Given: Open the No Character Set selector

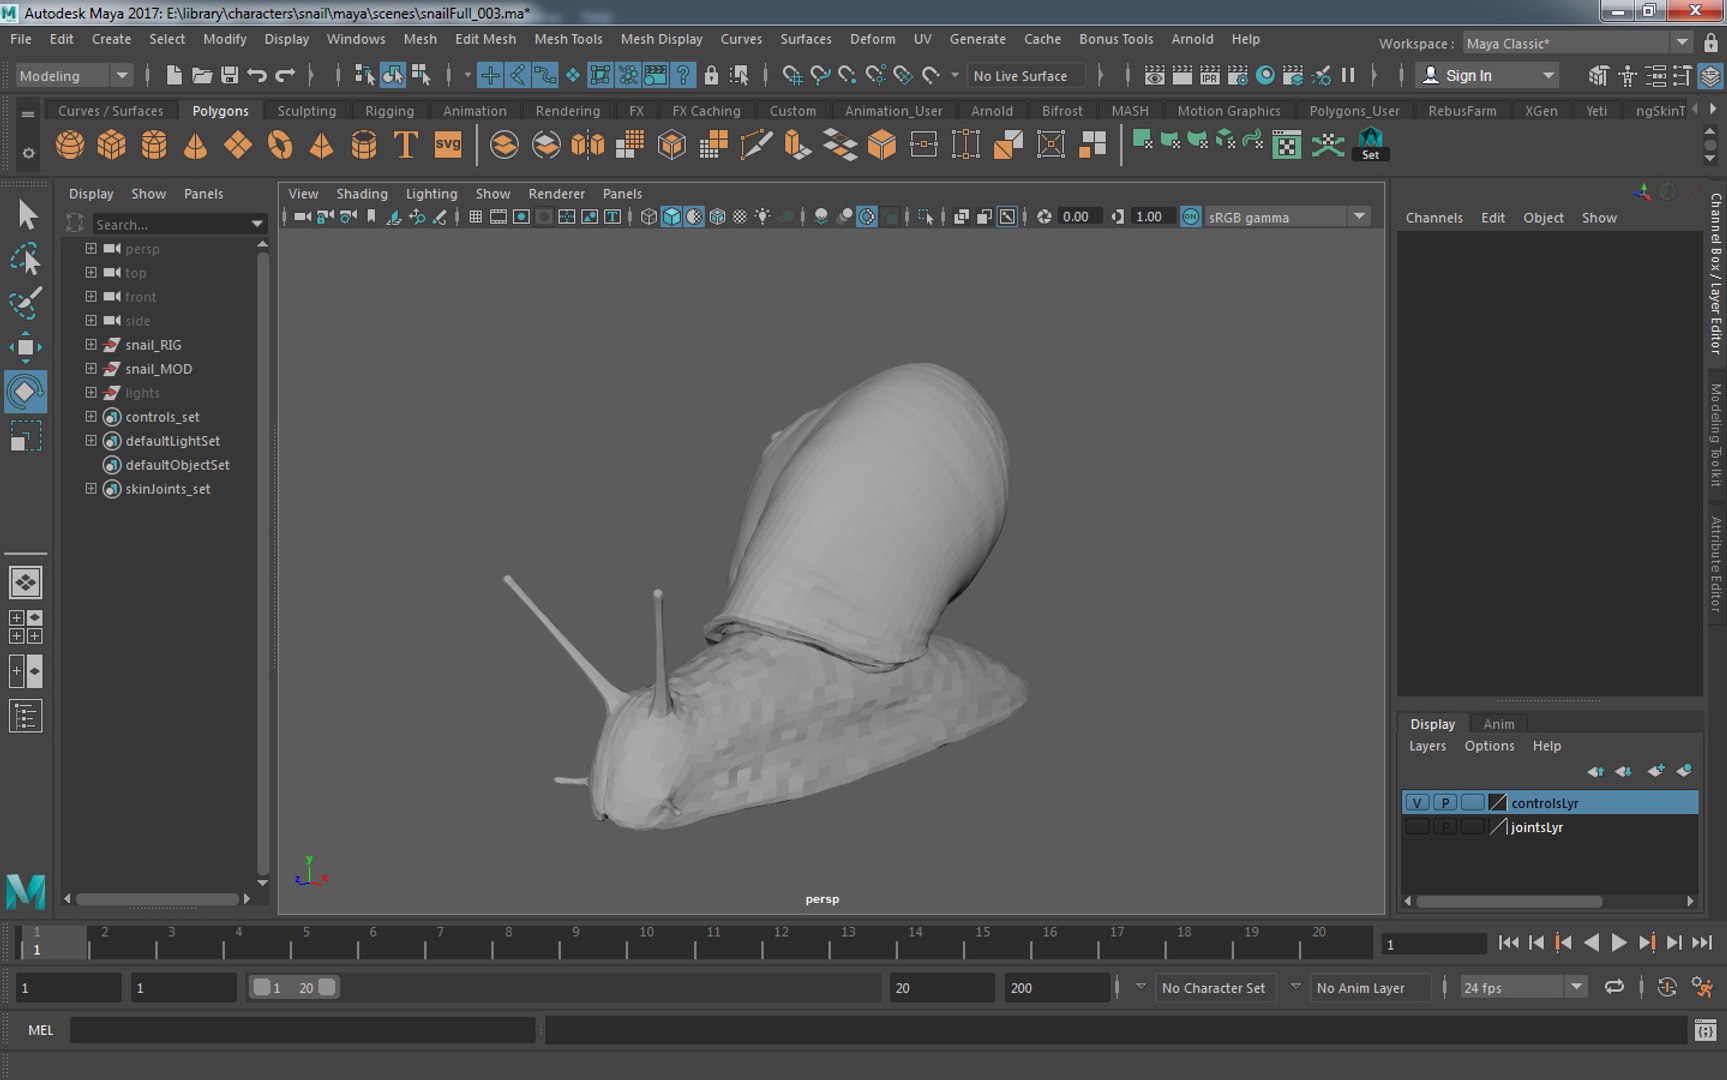Looking at the screenshot, I should [1214, 988].
